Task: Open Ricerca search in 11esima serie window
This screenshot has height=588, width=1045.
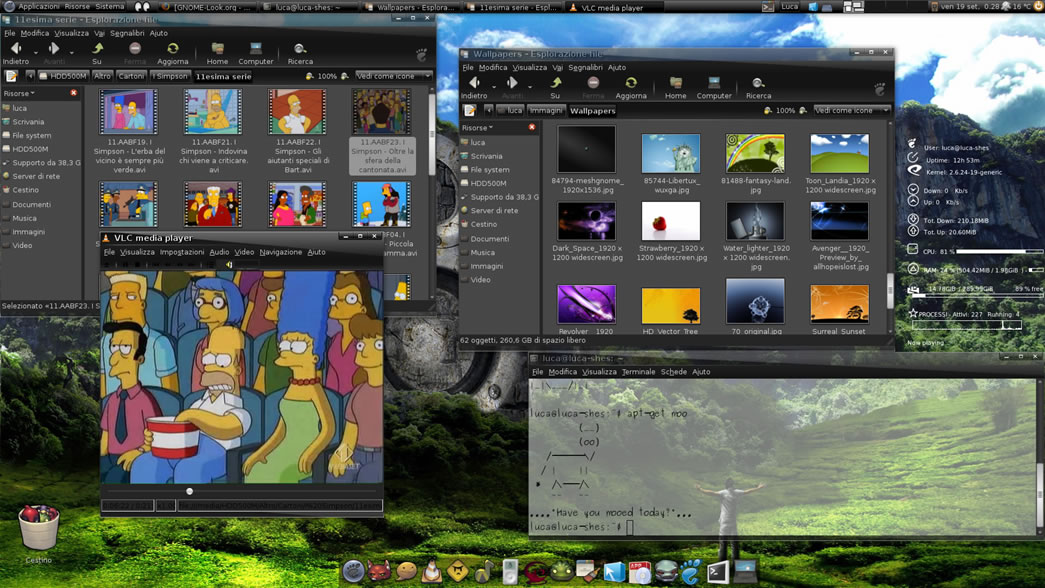Action: (x=300, y=53)
